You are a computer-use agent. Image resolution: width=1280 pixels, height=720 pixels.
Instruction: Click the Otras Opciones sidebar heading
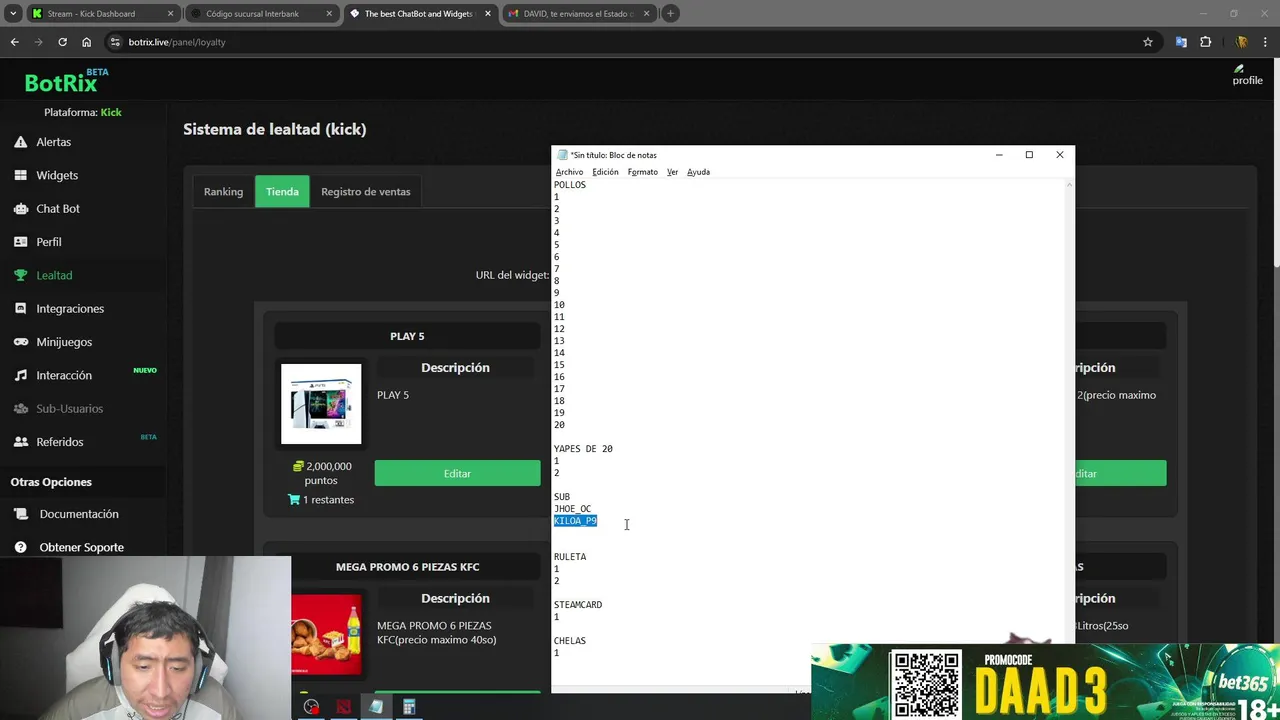(51, 482)
